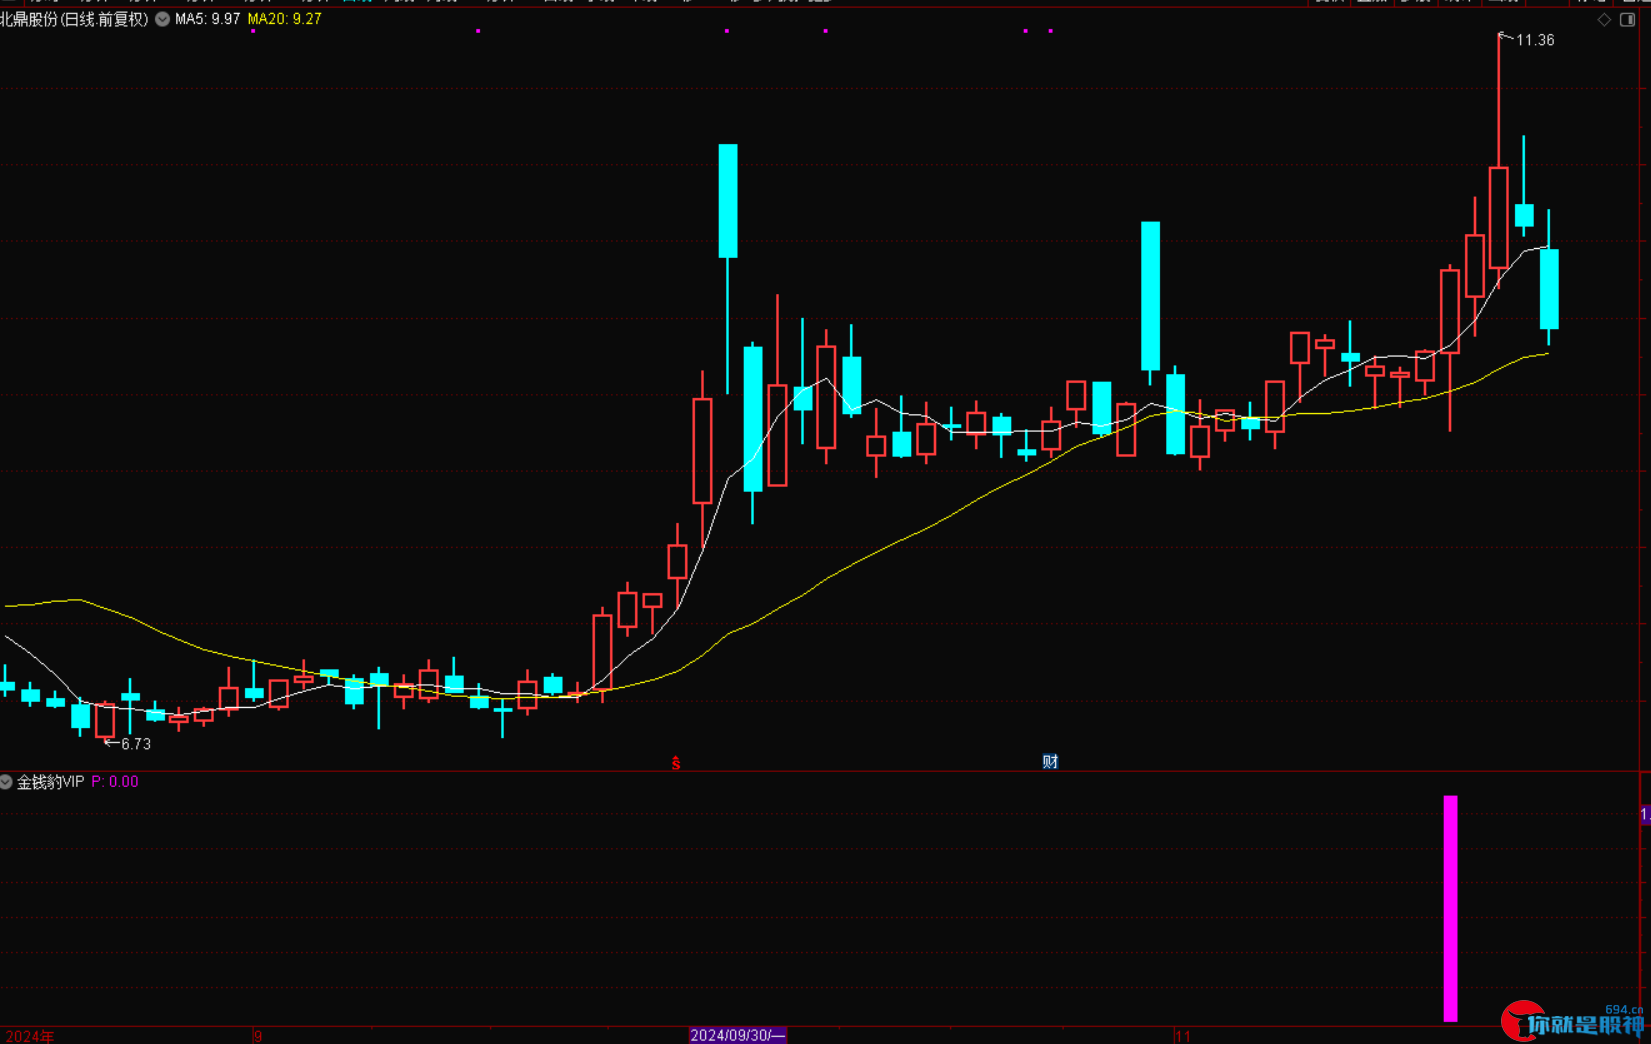The height and width of the screenshot is (1044, 1651).
Task: Select the MA20: 9.27 indicator label
Action: click(x=284, y=19)
